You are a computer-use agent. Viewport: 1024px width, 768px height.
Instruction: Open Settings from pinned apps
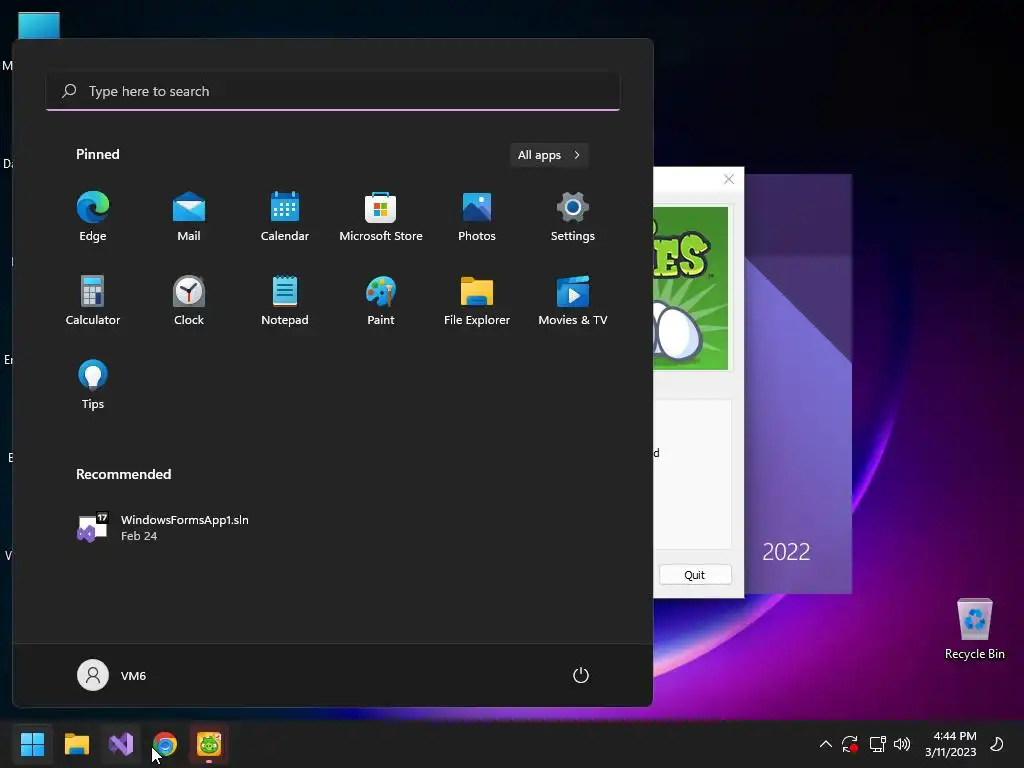[573, 217]
